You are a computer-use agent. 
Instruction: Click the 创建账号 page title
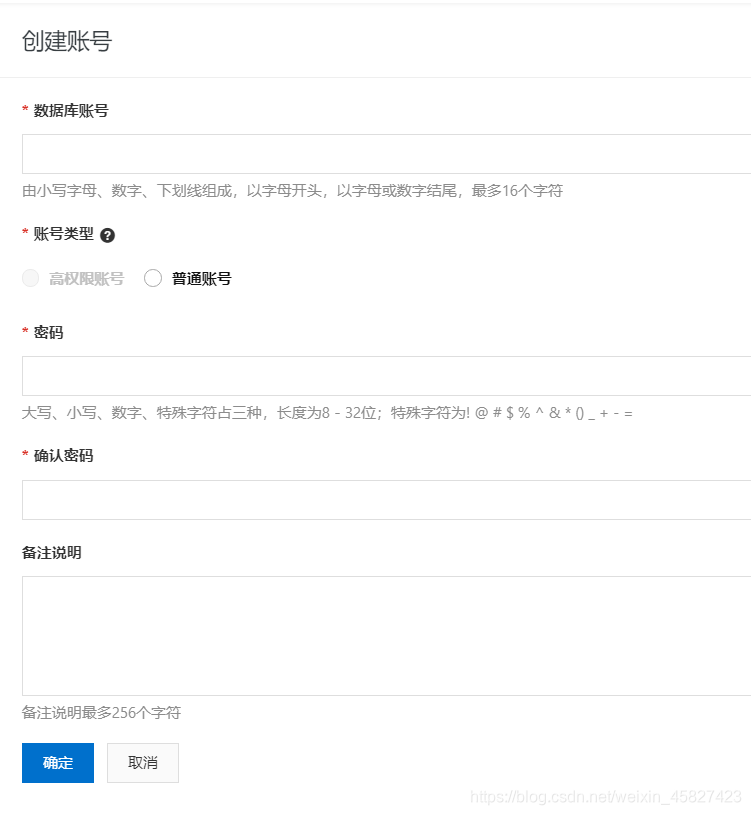pyautogui.click(x=67, y=41)
